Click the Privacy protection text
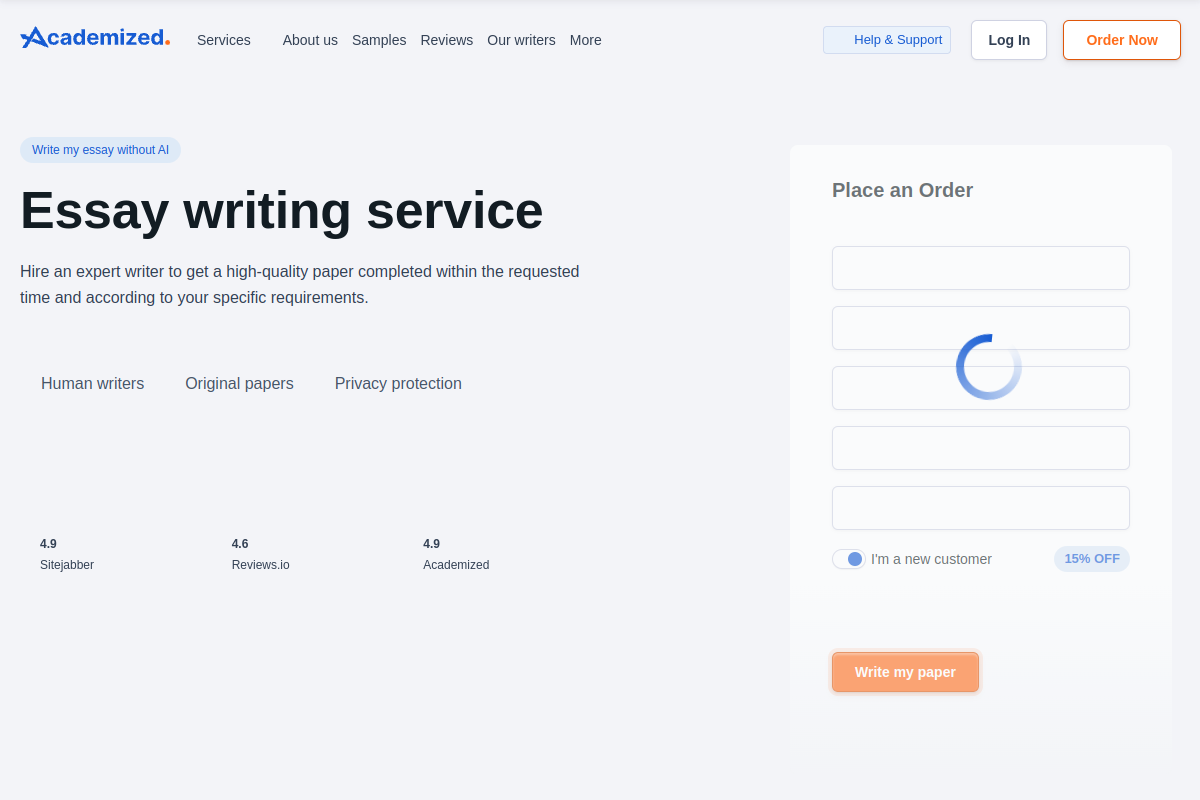 tap(398, 384)
